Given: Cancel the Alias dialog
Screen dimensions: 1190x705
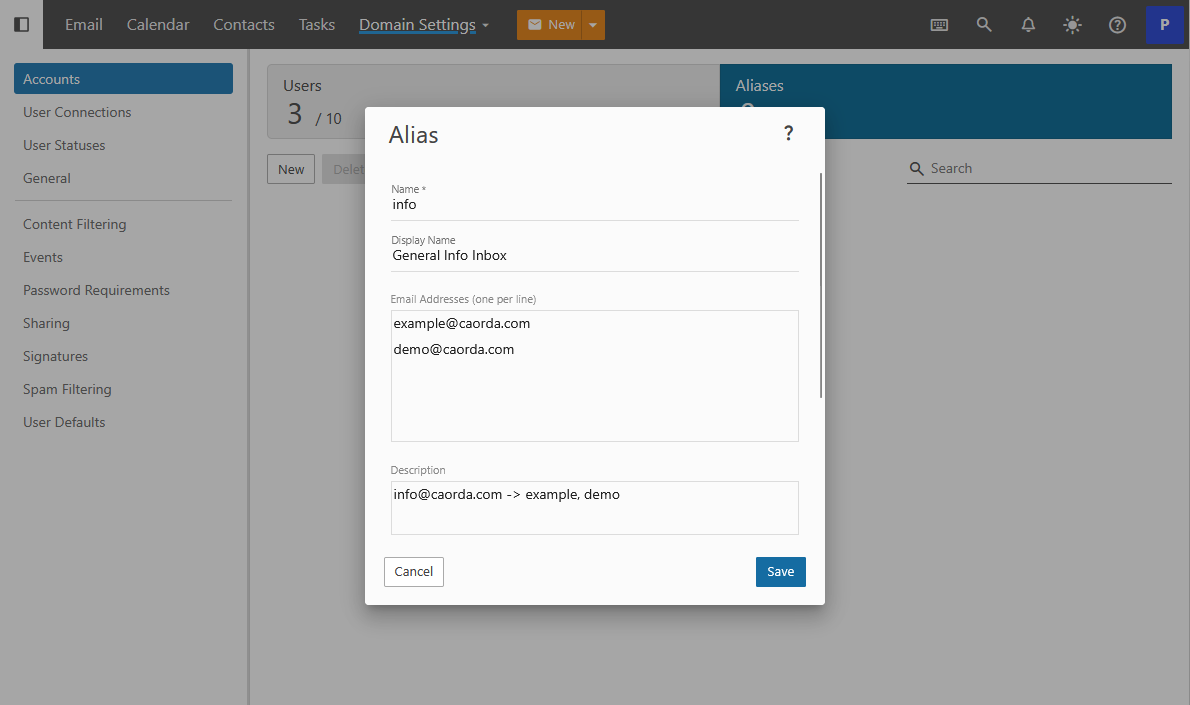Looking at the screenshot, I should (413, 572).
